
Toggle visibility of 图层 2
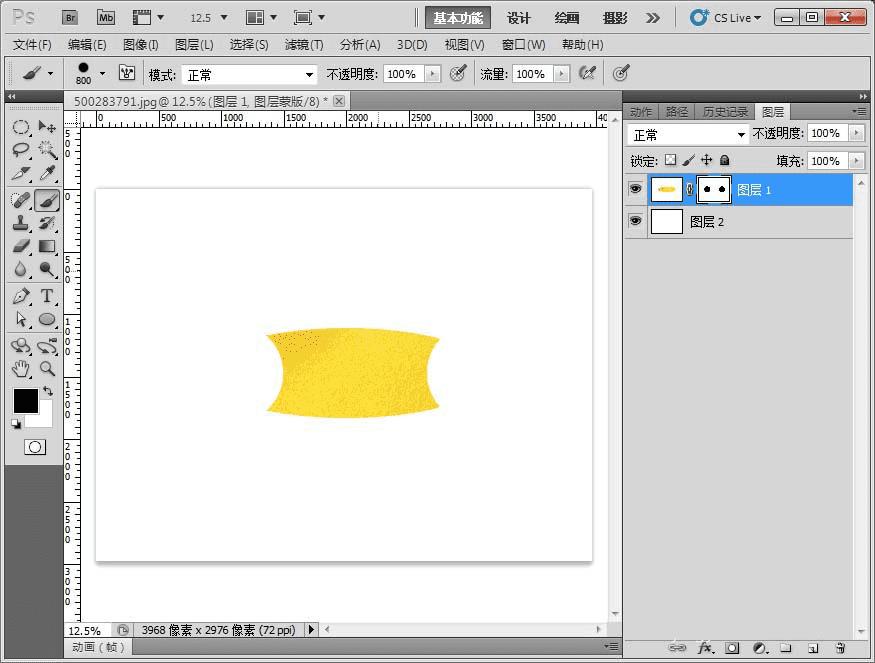click(x=635, y=221)
